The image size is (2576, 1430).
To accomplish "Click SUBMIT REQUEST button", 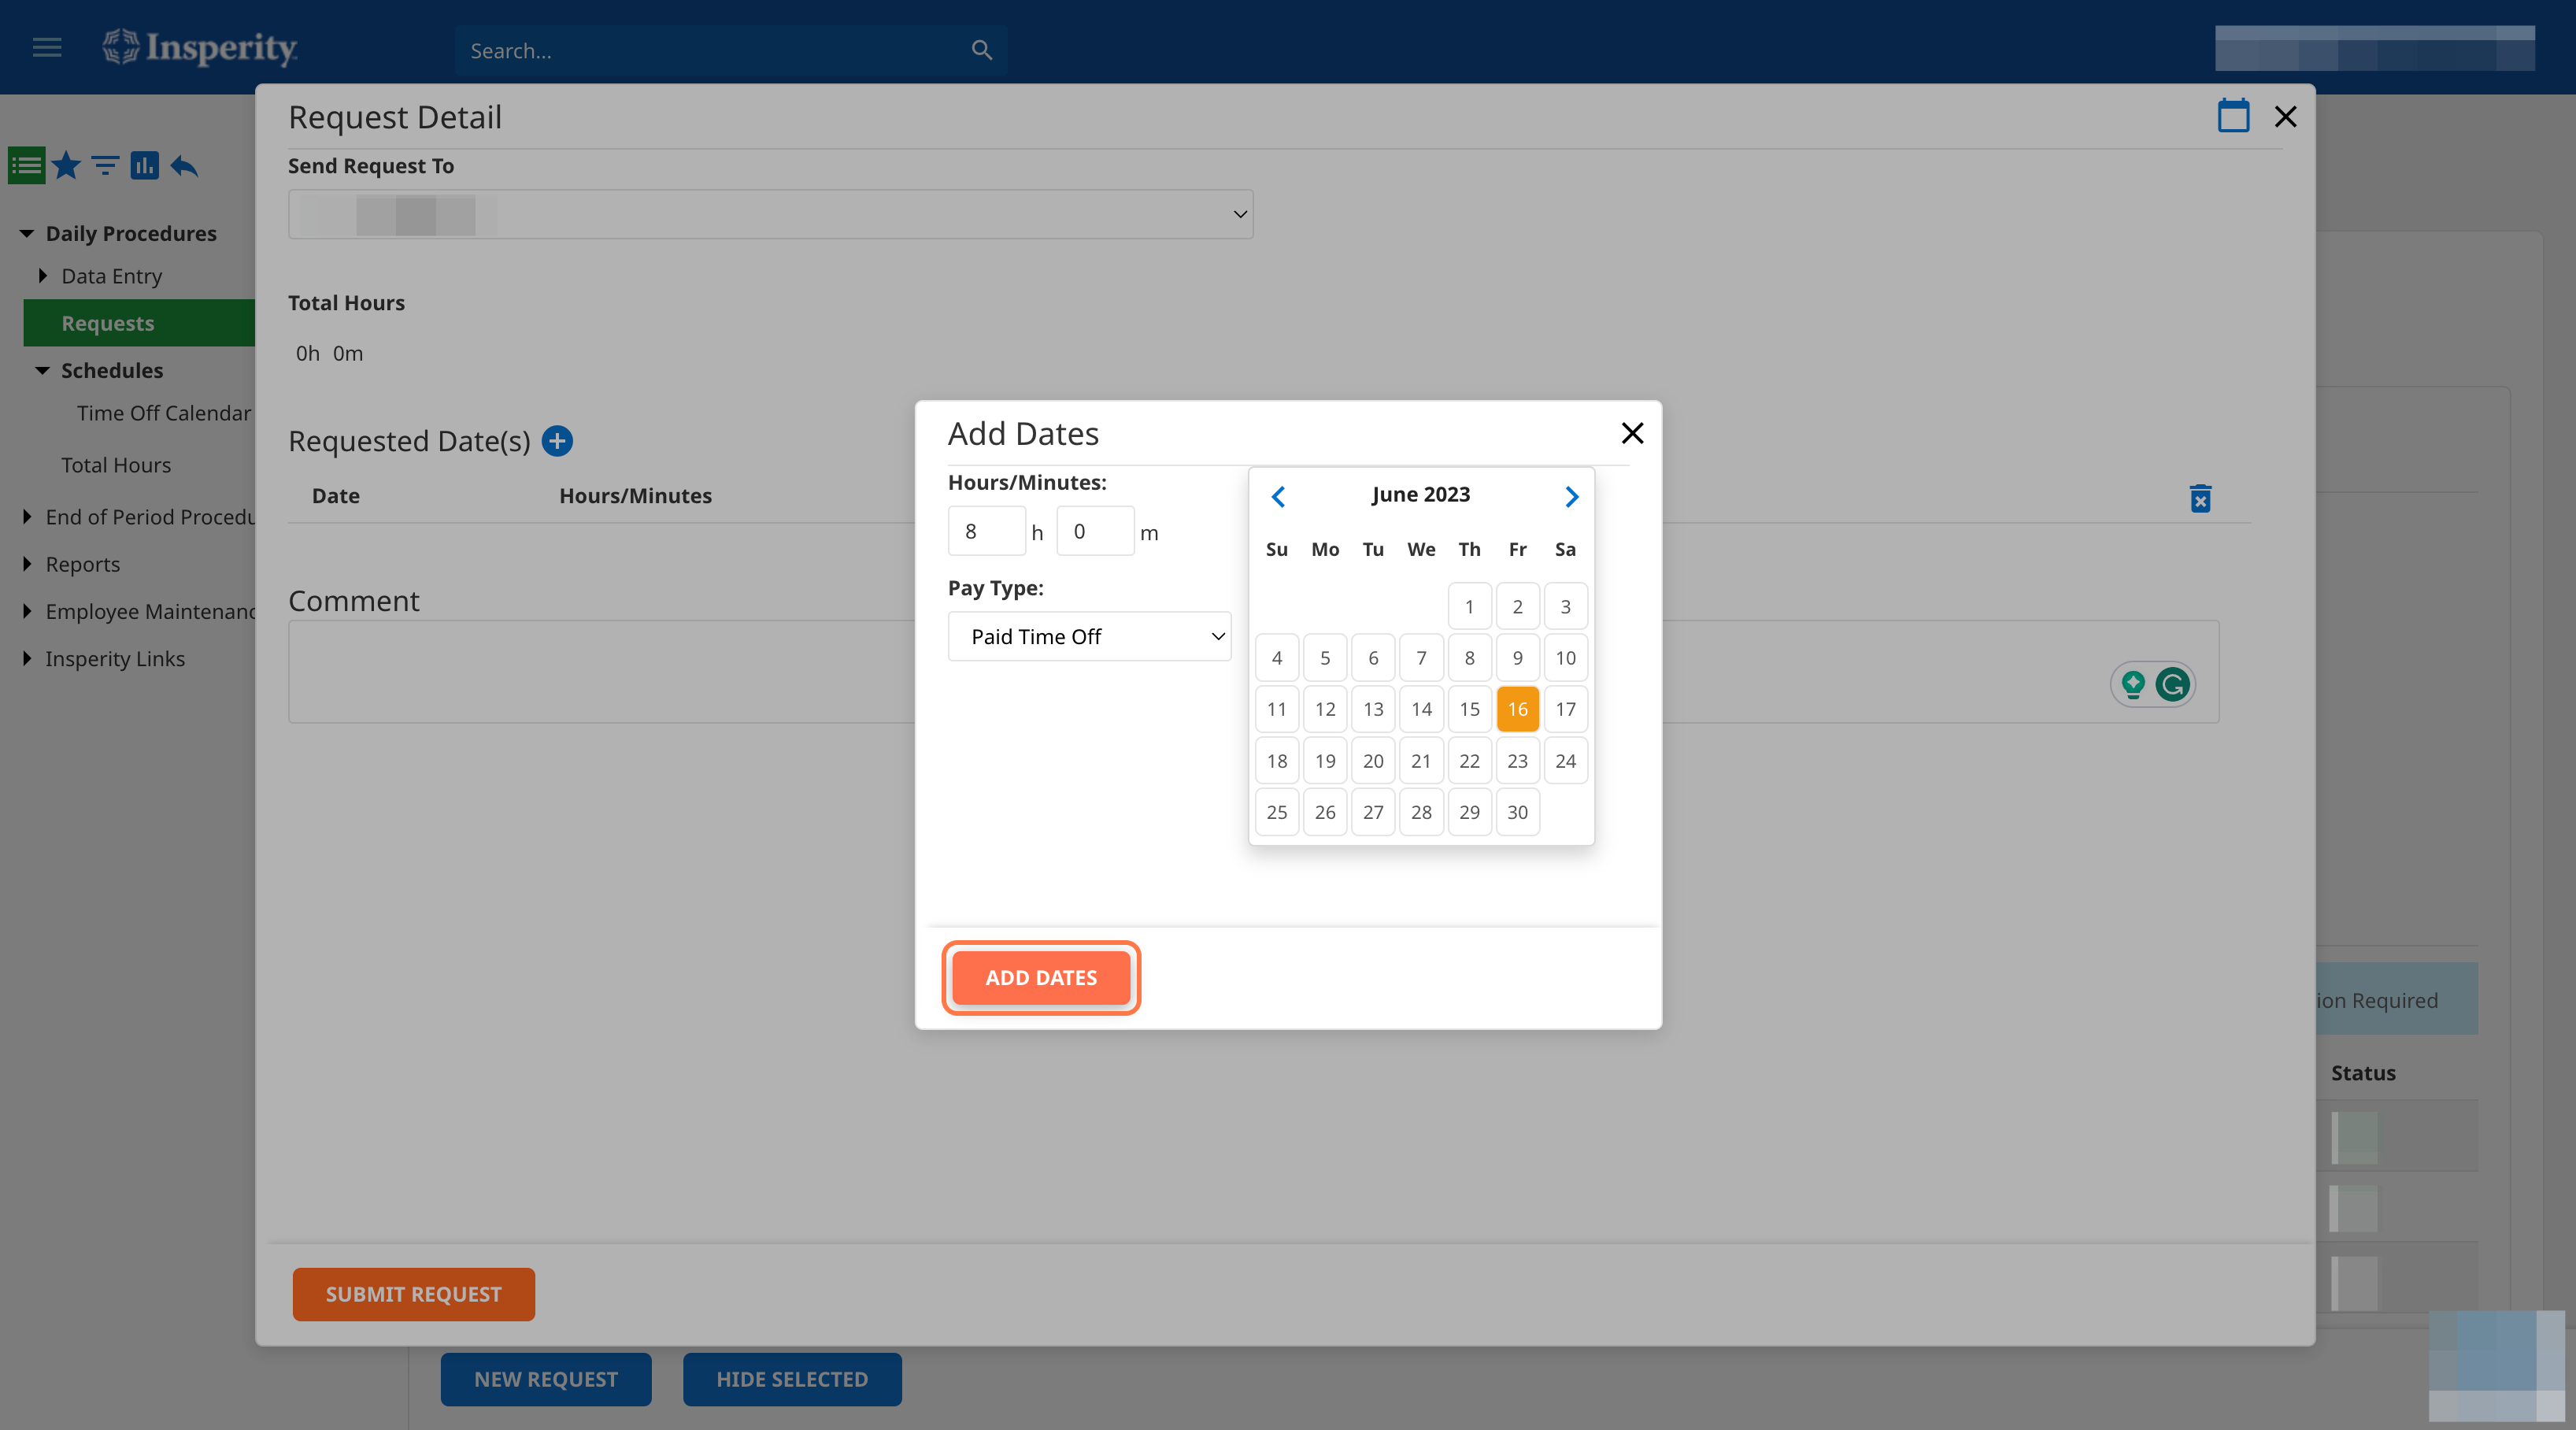I will 413,1294.
